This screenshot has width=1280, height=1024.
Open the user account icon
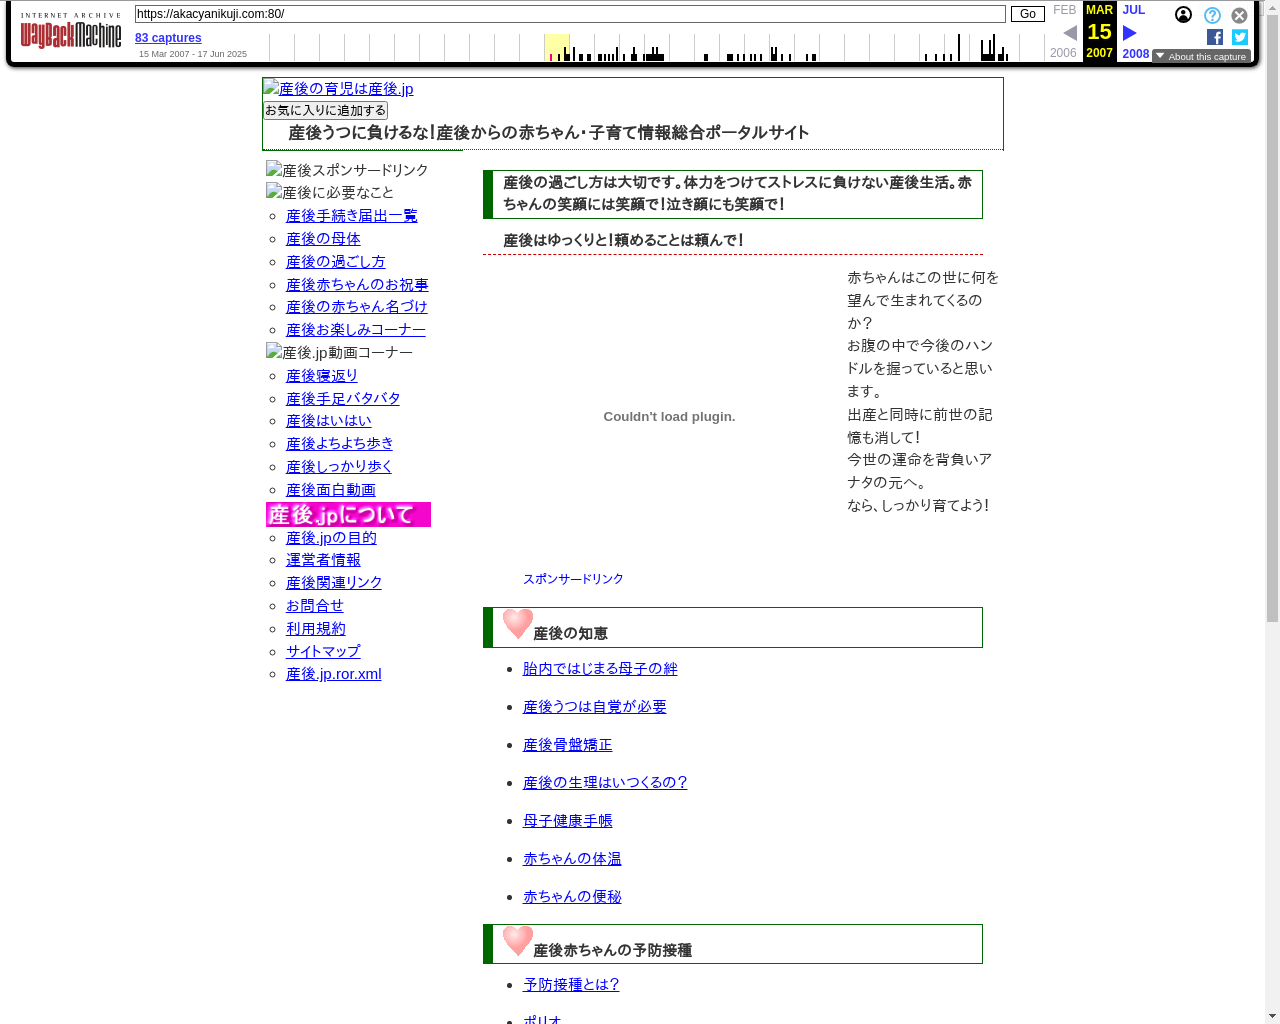pyautogui.click(x=1183, y=15)
